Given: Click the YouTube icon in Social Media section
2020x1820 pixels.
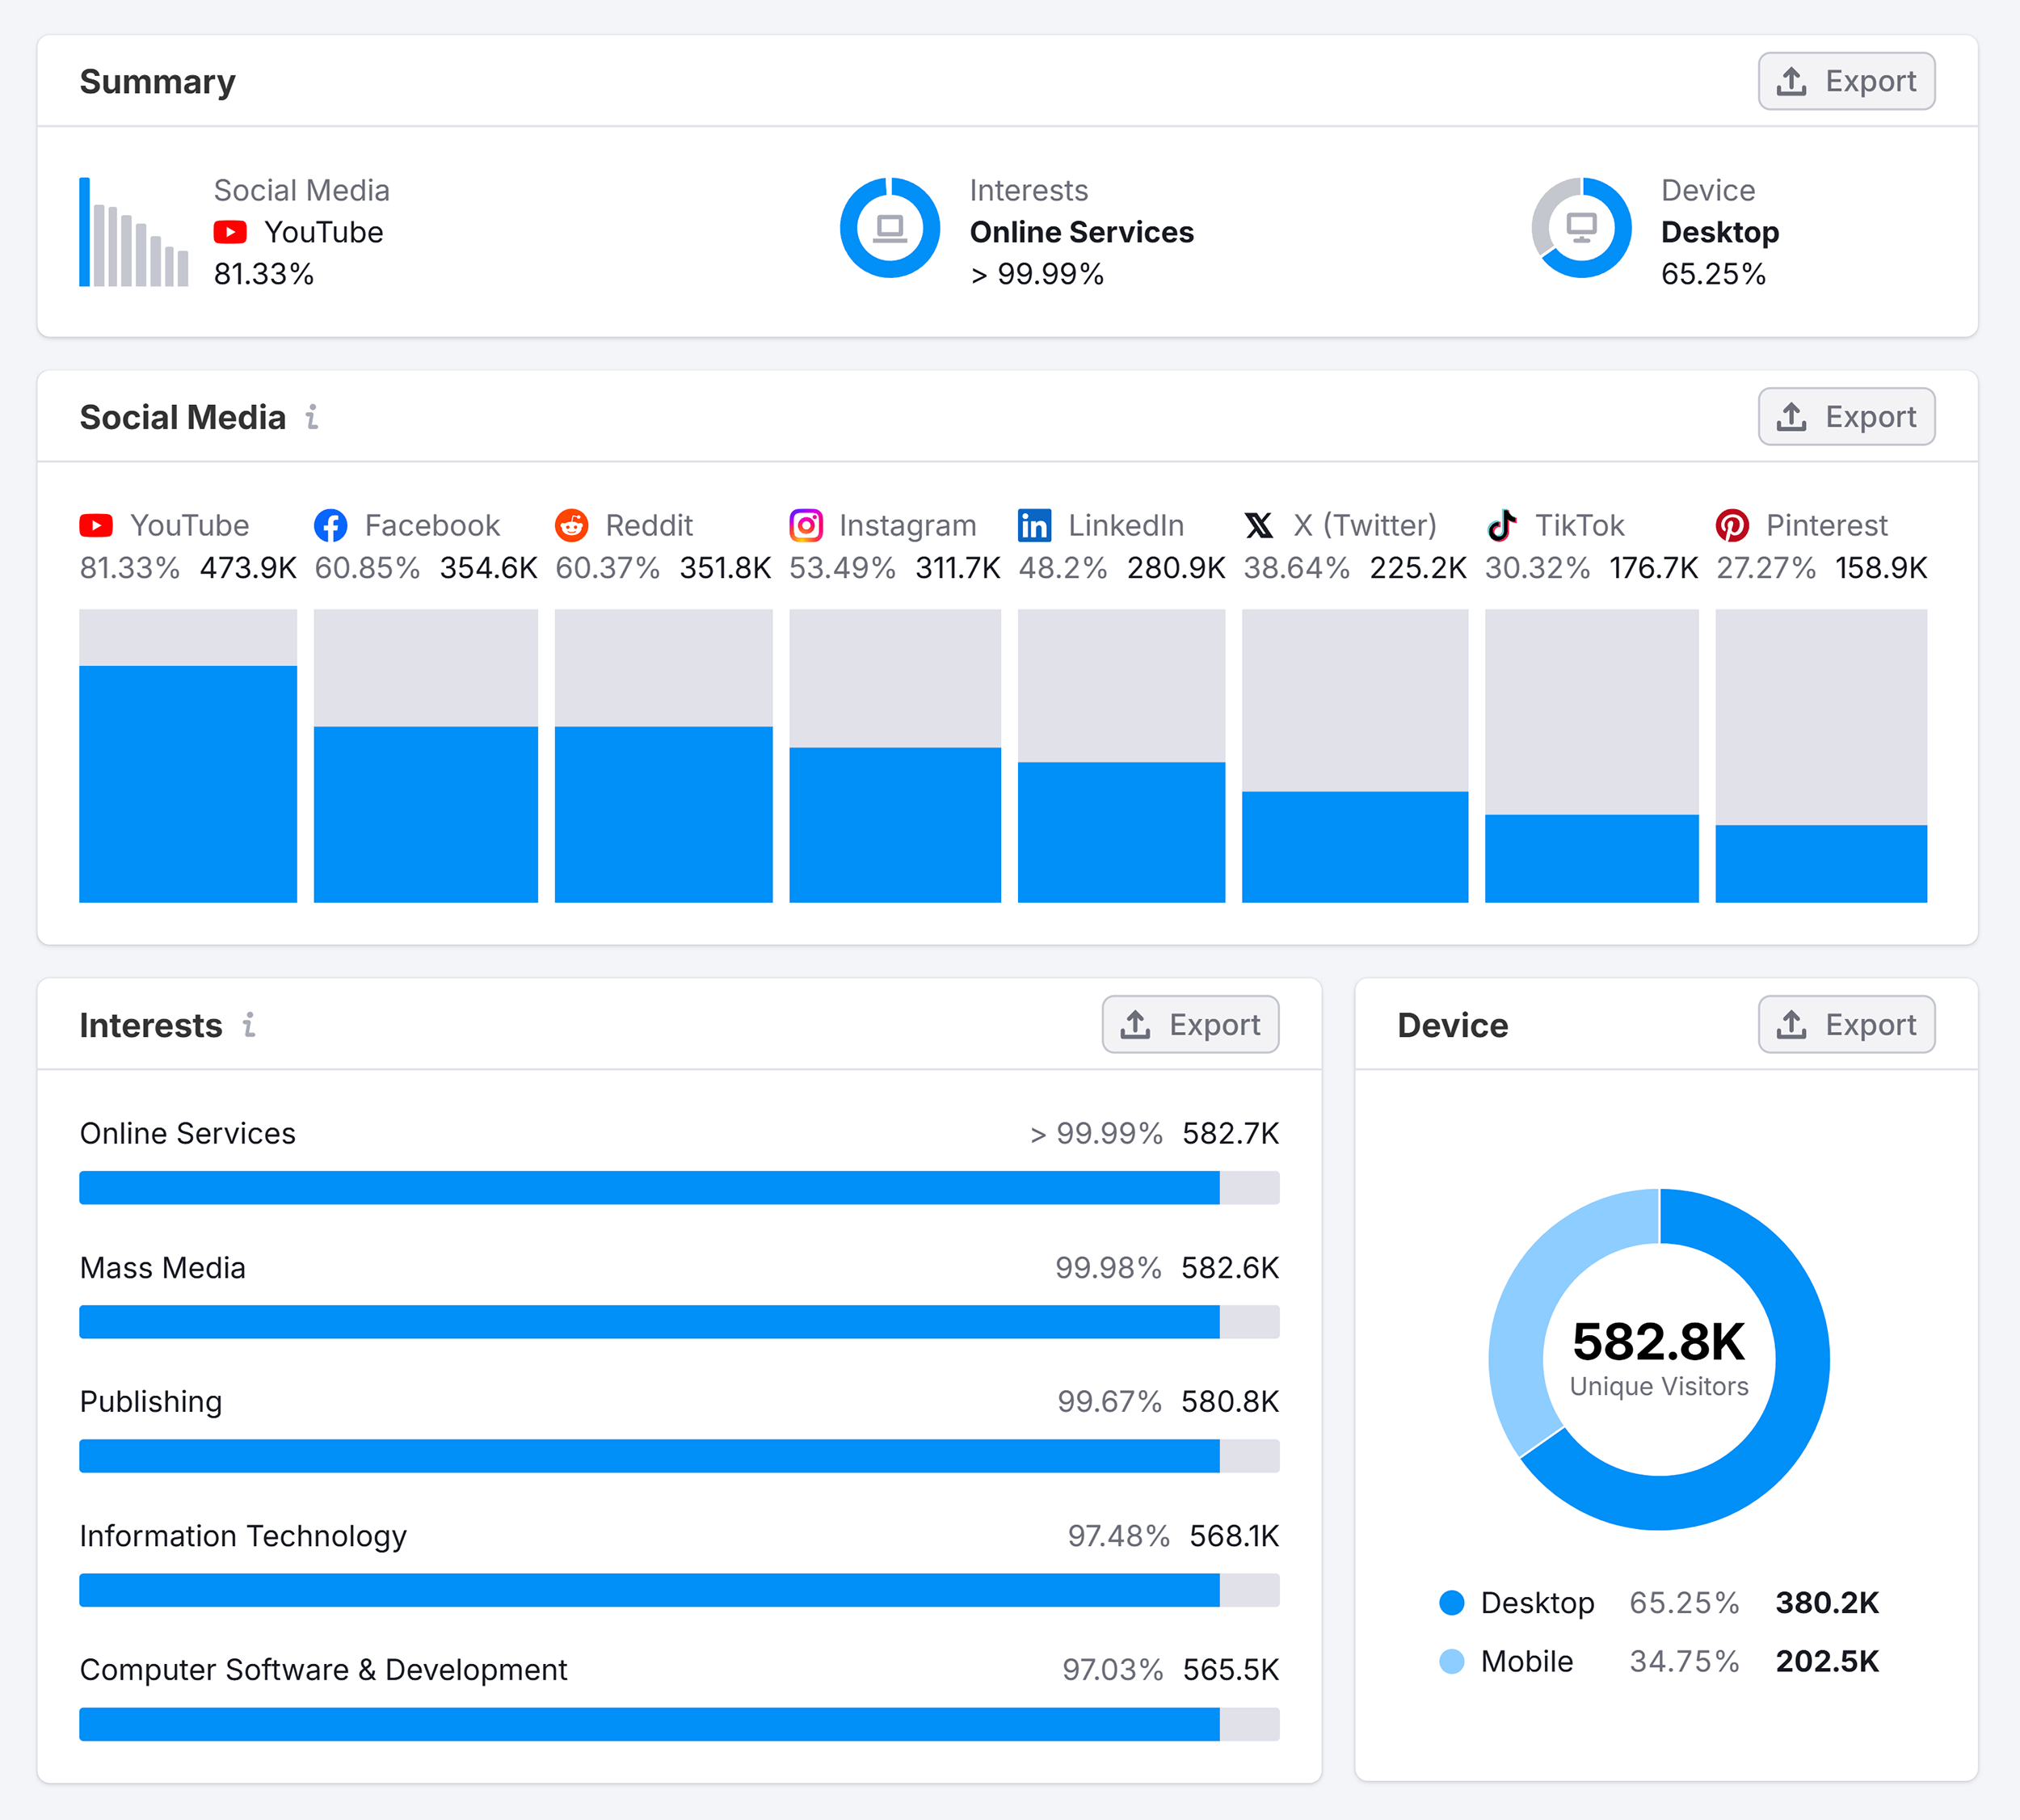Looking at the screenshot, I should click(x=95, y=525).
